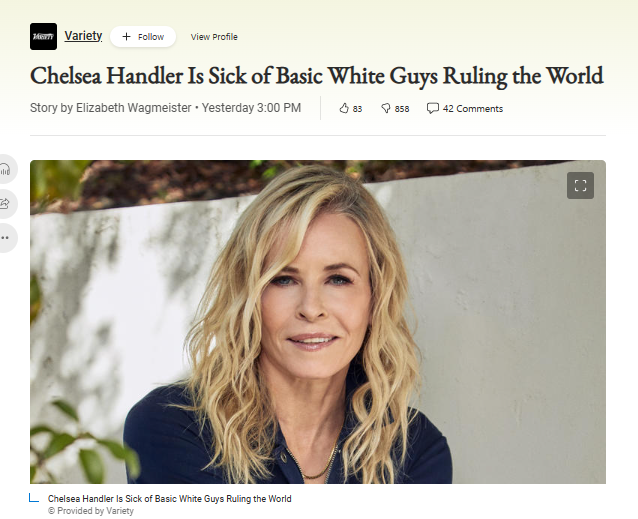The width and height of the screenshot is (638, 519).
Task: Click the 858 dislikes count
Action: pos(402,109)
